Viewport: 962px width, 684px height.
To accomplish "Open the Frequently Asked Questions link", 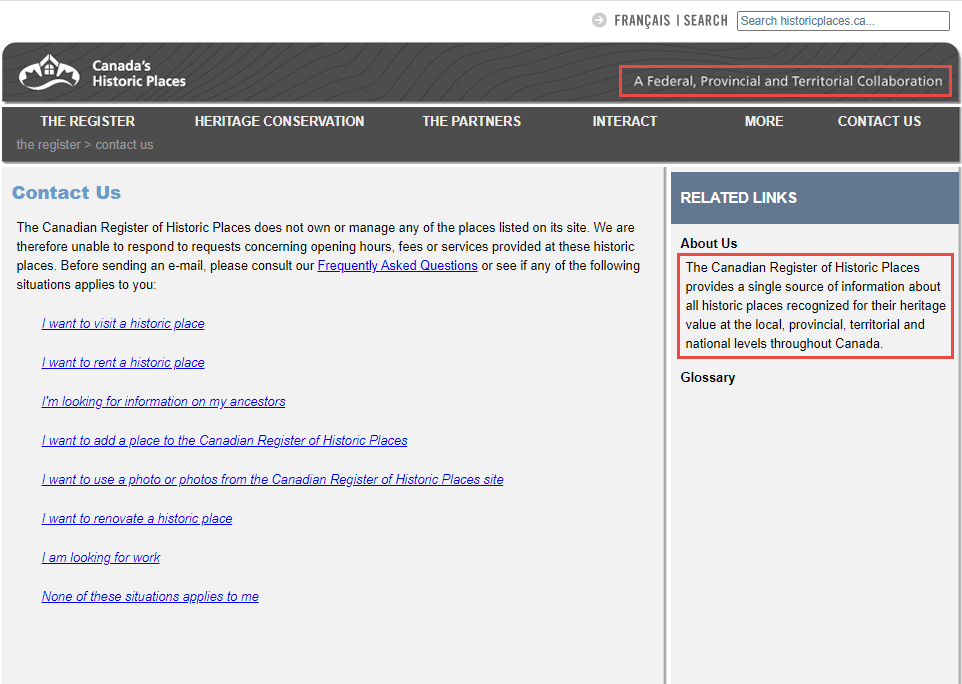I will (x=397, y=265).
